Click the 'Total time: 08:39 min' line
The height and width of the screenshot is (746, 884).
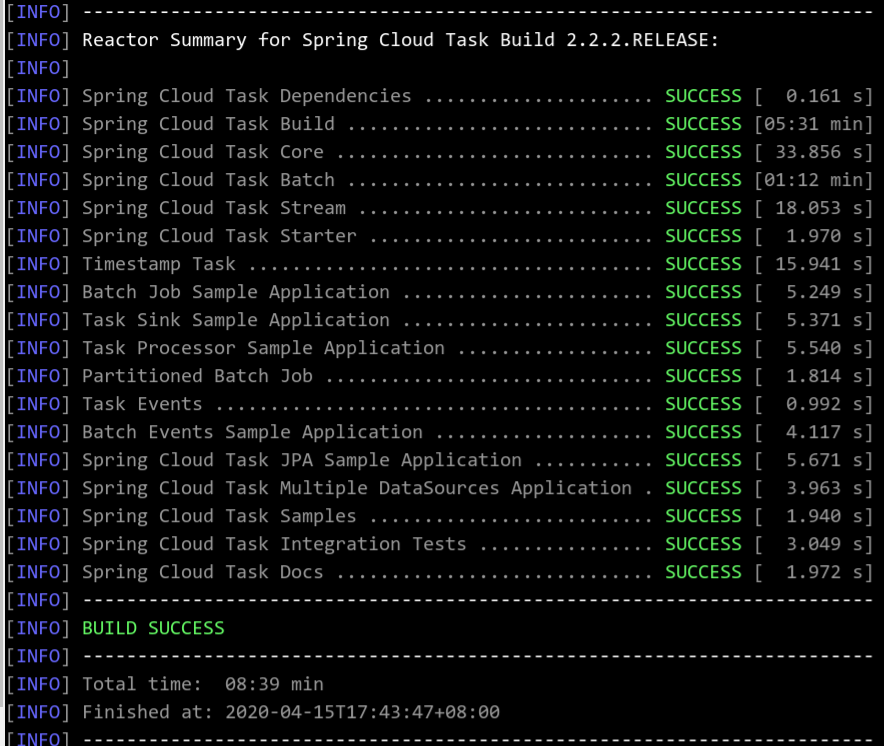(x=203, y=685)
